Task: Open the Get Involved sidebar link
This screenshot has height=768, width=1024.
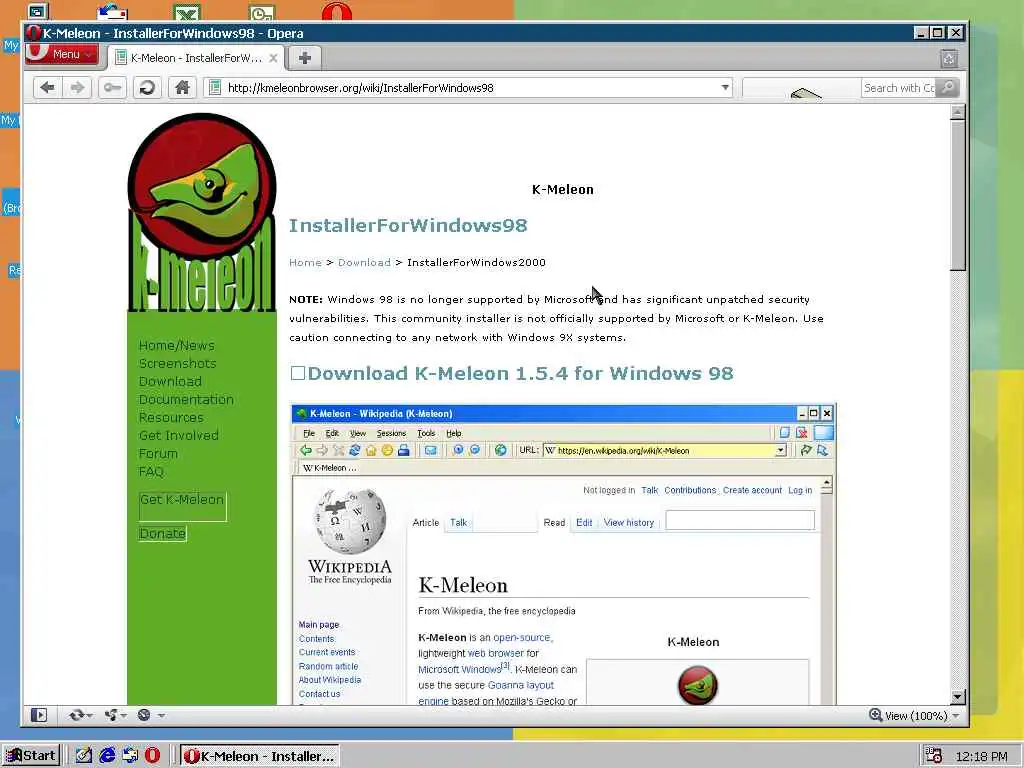Action: pyautogui.click(x=178, y=435)
